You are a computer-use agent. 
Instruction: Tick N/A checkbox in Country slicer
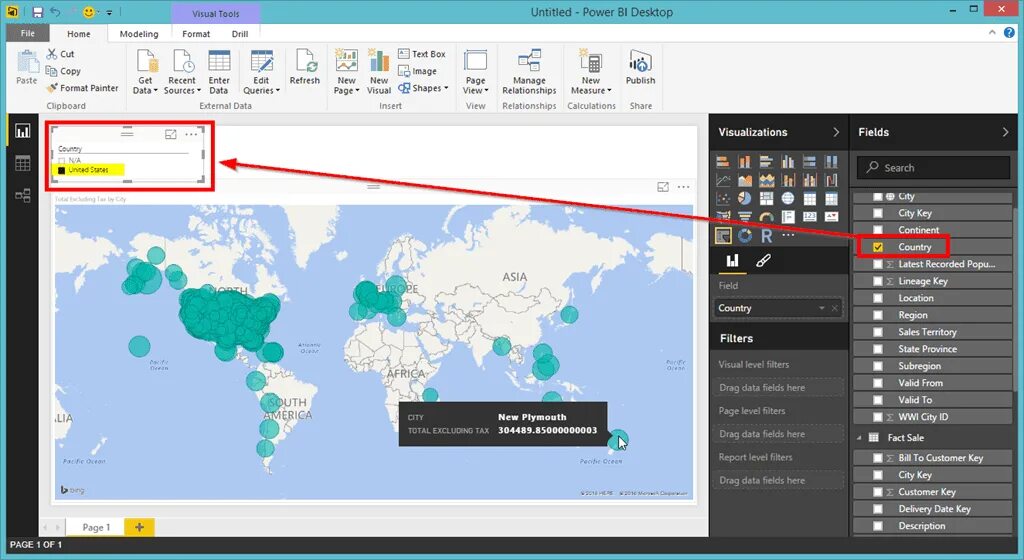[62, 161]
